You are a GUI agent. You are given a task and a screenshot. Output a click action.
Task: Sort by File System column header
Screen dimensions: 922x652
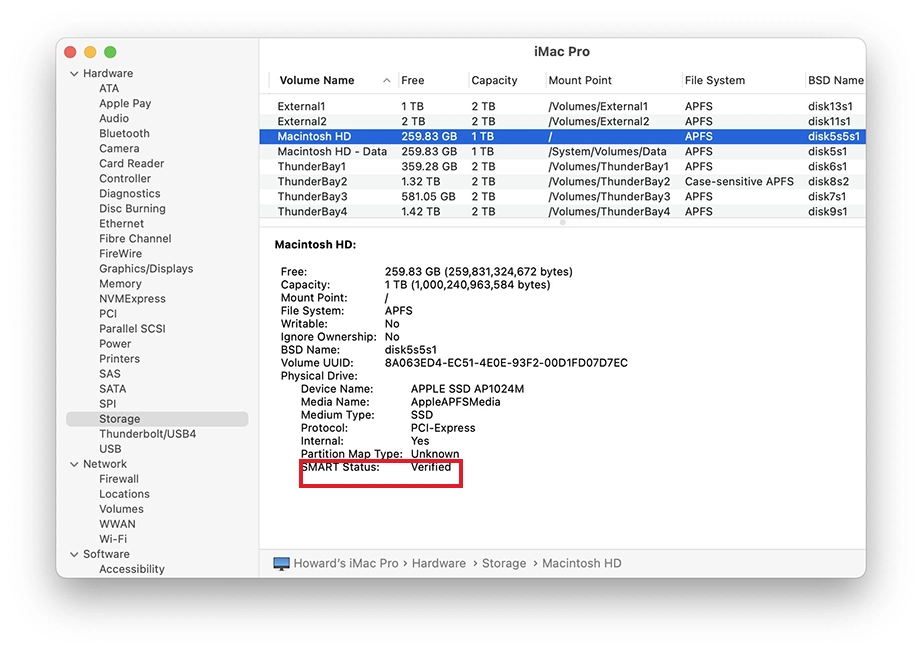[x=714, y=81]
